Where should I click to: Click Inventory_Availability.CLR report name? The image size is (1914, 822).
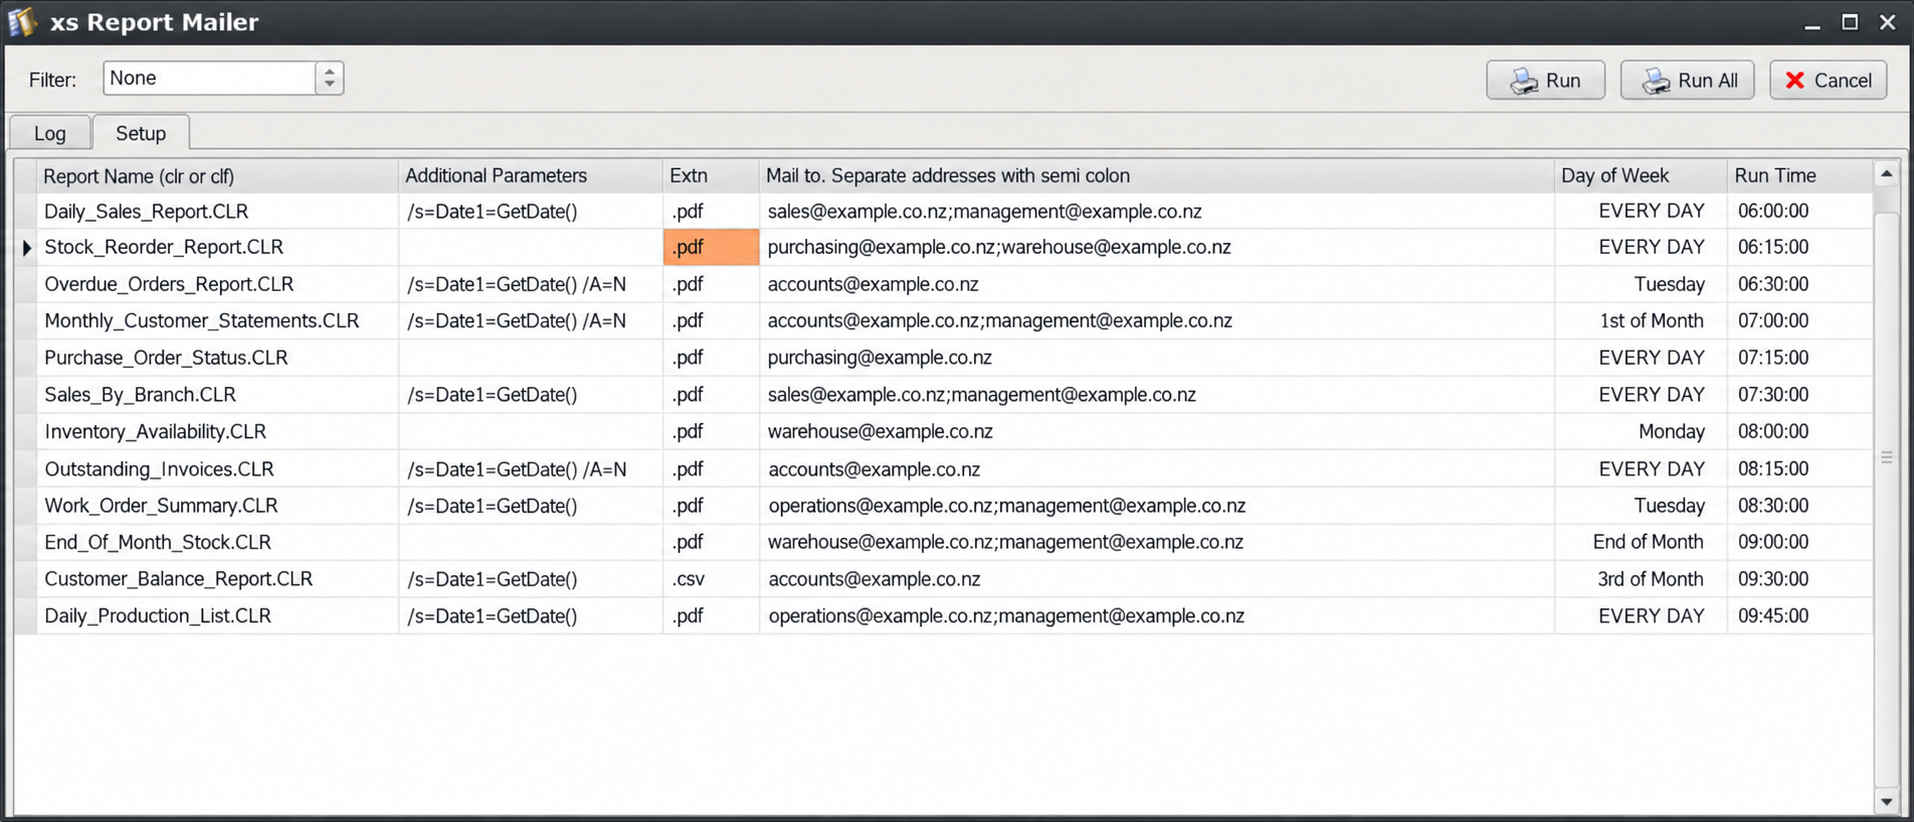[x=155, y=432]
